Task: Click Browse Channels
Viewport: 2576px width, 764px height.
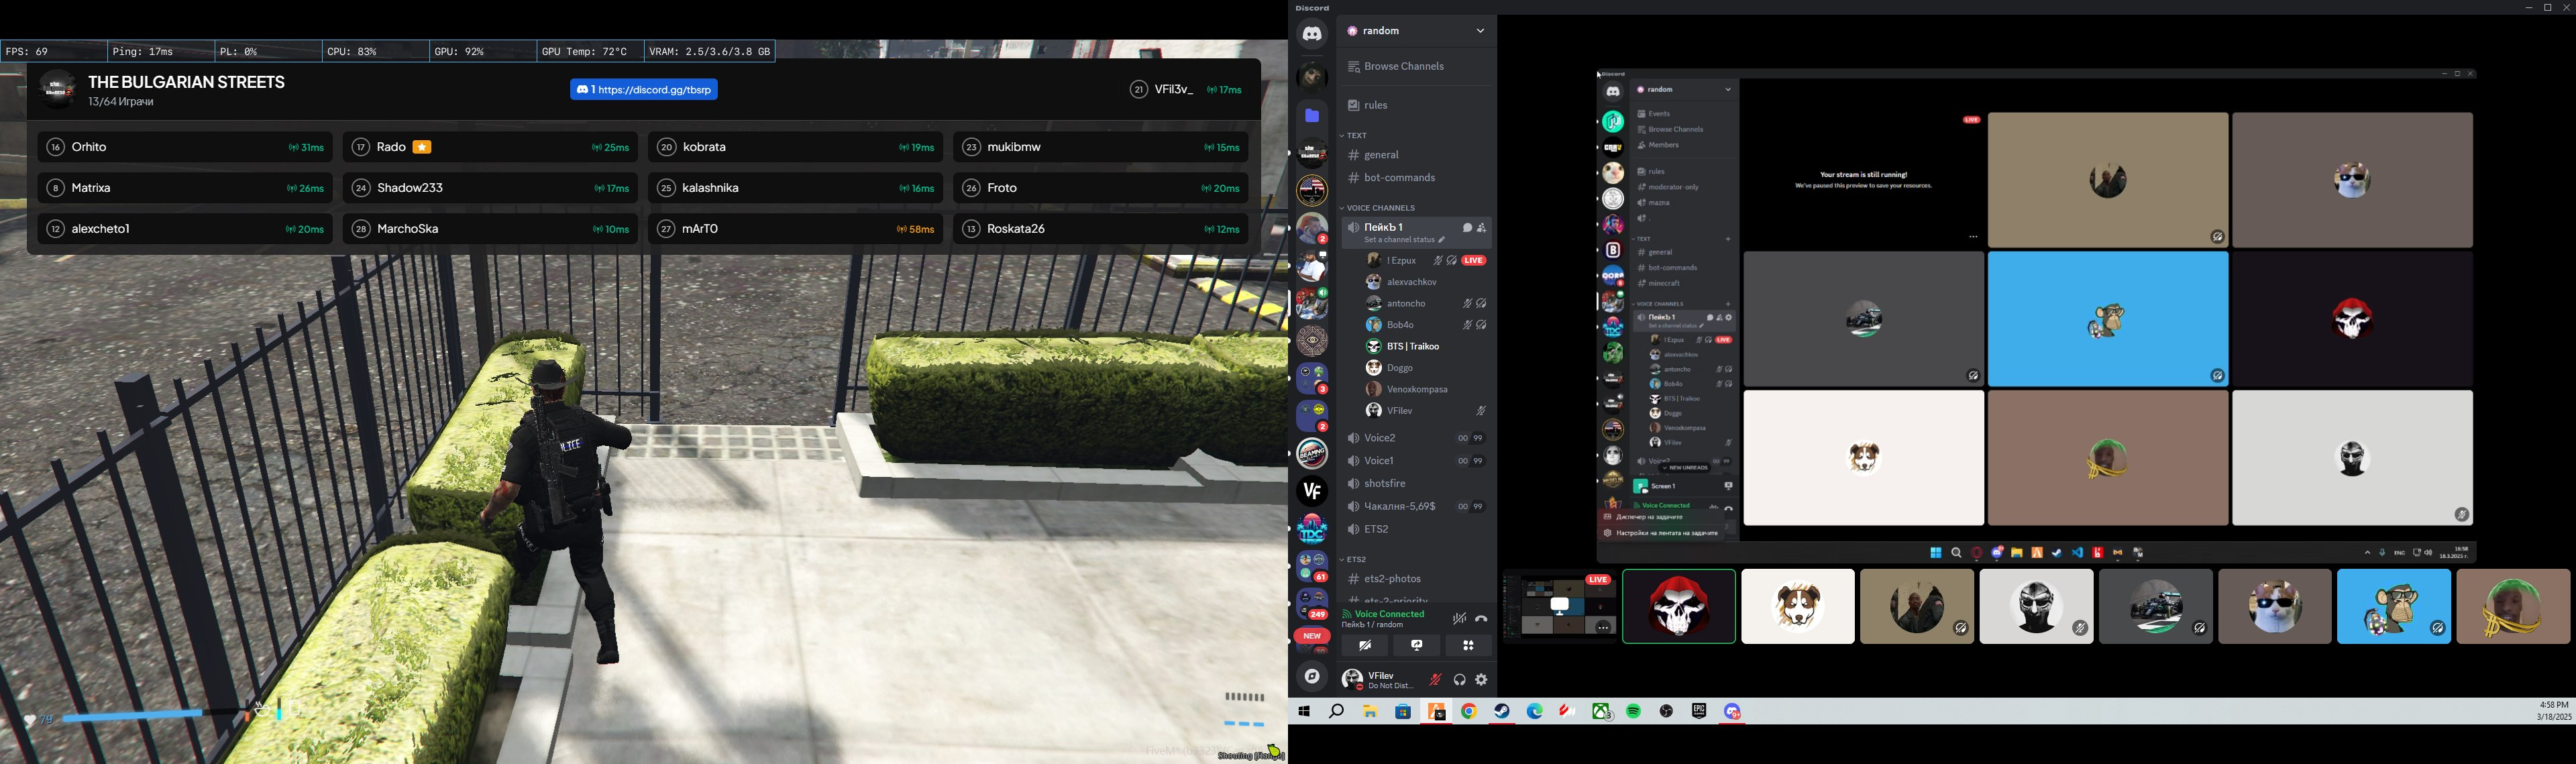Action: coord(1403,67)
